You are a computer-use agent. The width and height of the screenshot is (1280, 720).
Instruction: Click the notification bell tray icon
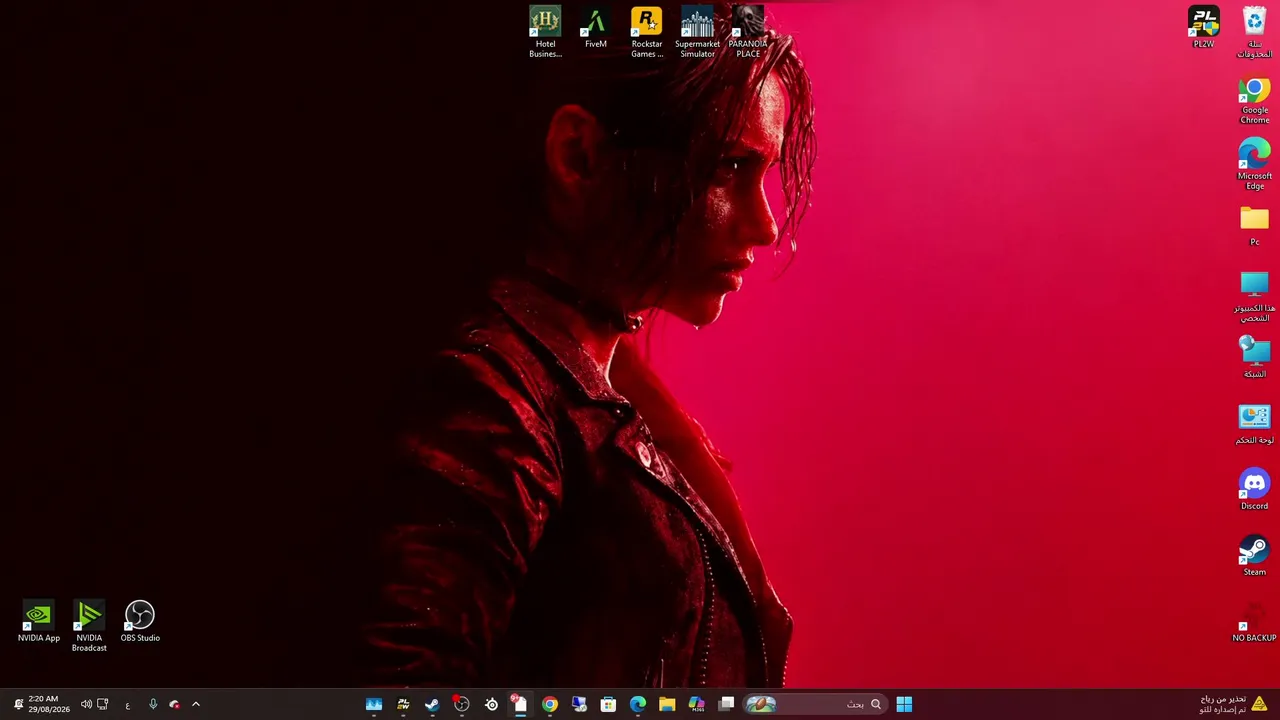(18, 704)
